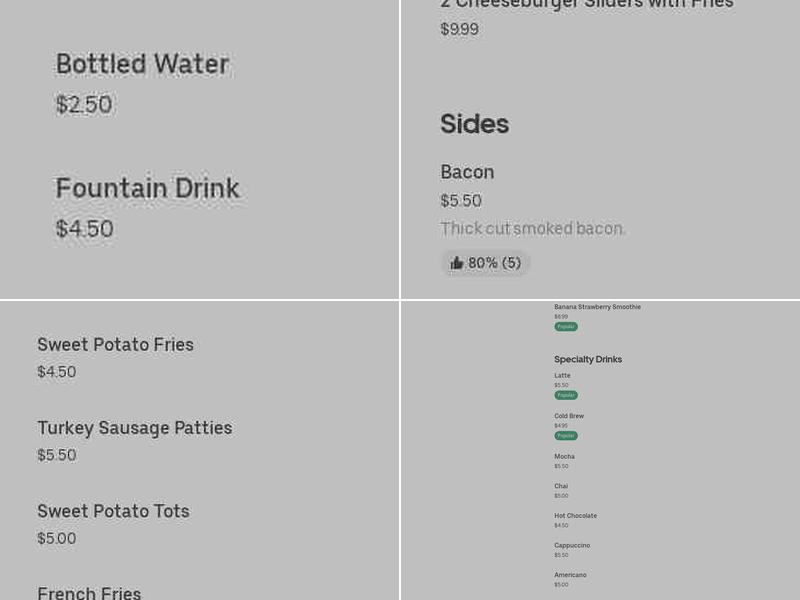This screenshot has height=600, width=800.
Task: Click the thumbs-up icon under Bacon
Action: (x=457, y=263)
